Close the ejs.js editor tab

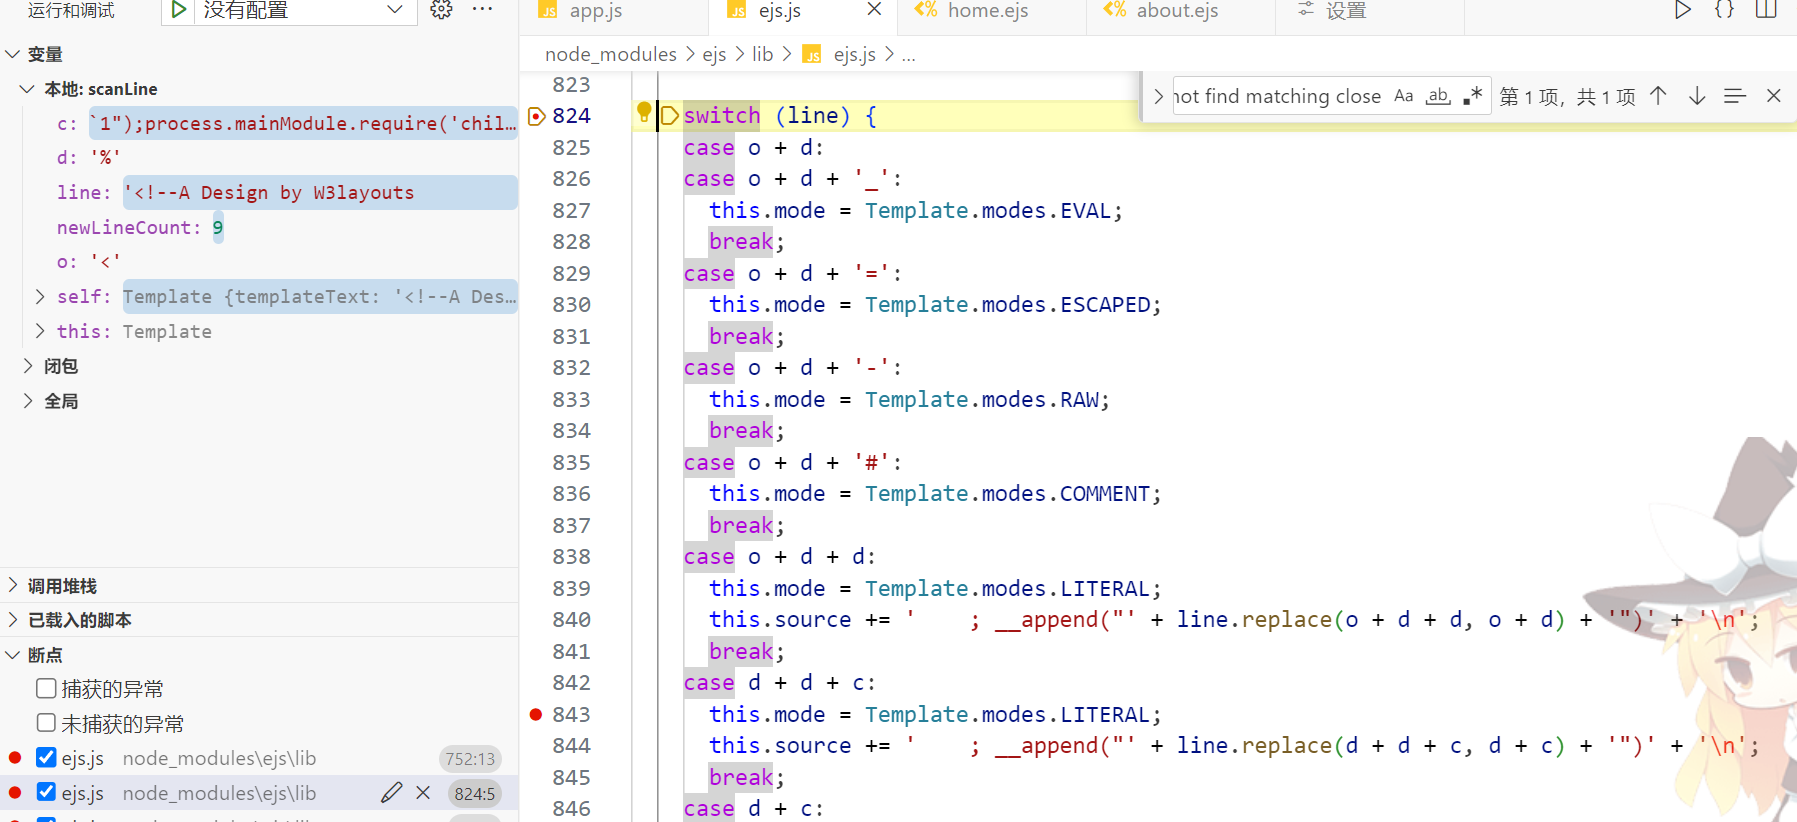[x=874, y=10]
